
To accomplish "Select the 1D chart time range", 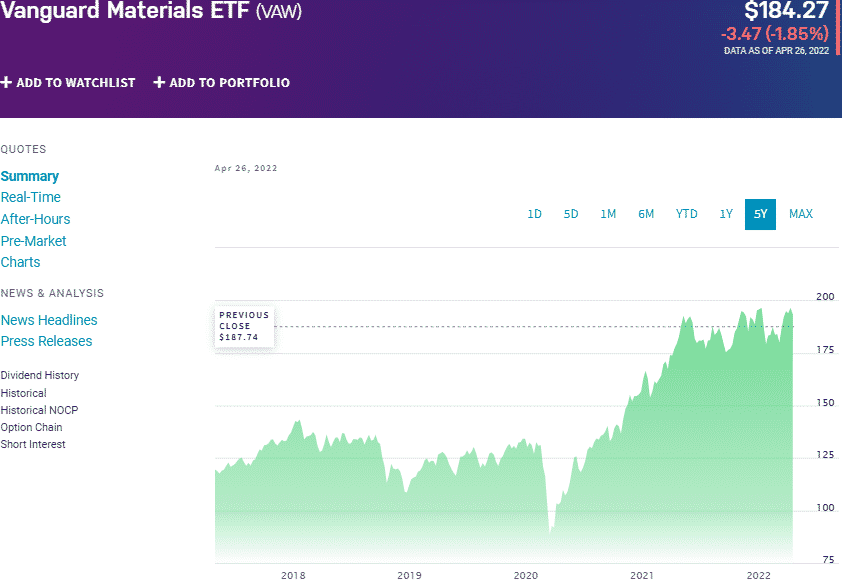I will coord(534,214).
